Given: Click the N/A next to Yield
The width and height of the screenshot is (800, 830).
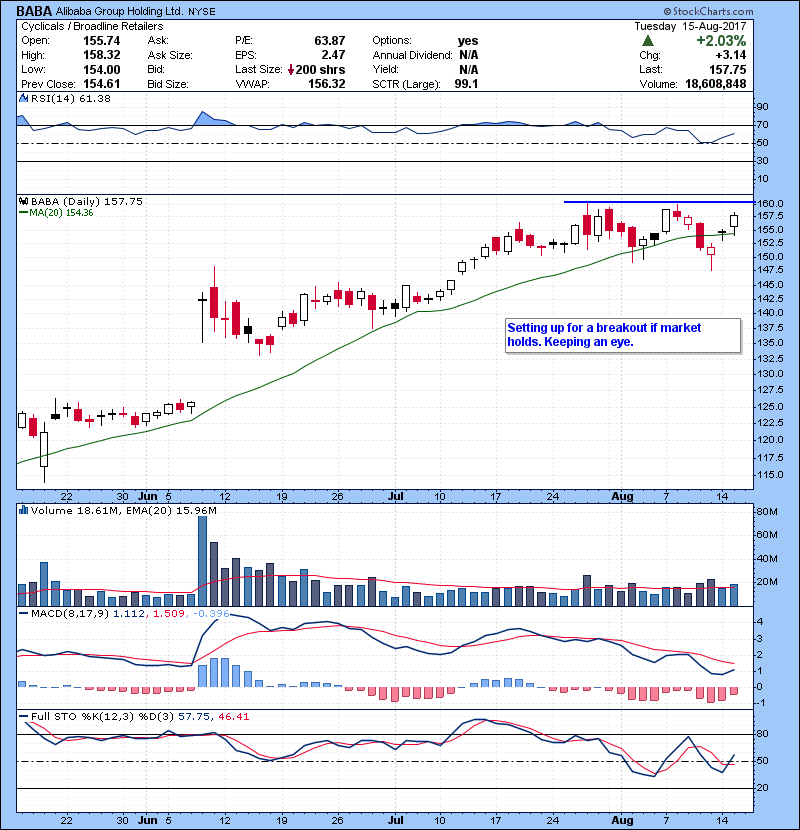Looking at the screenshot, I should point(469,70).
